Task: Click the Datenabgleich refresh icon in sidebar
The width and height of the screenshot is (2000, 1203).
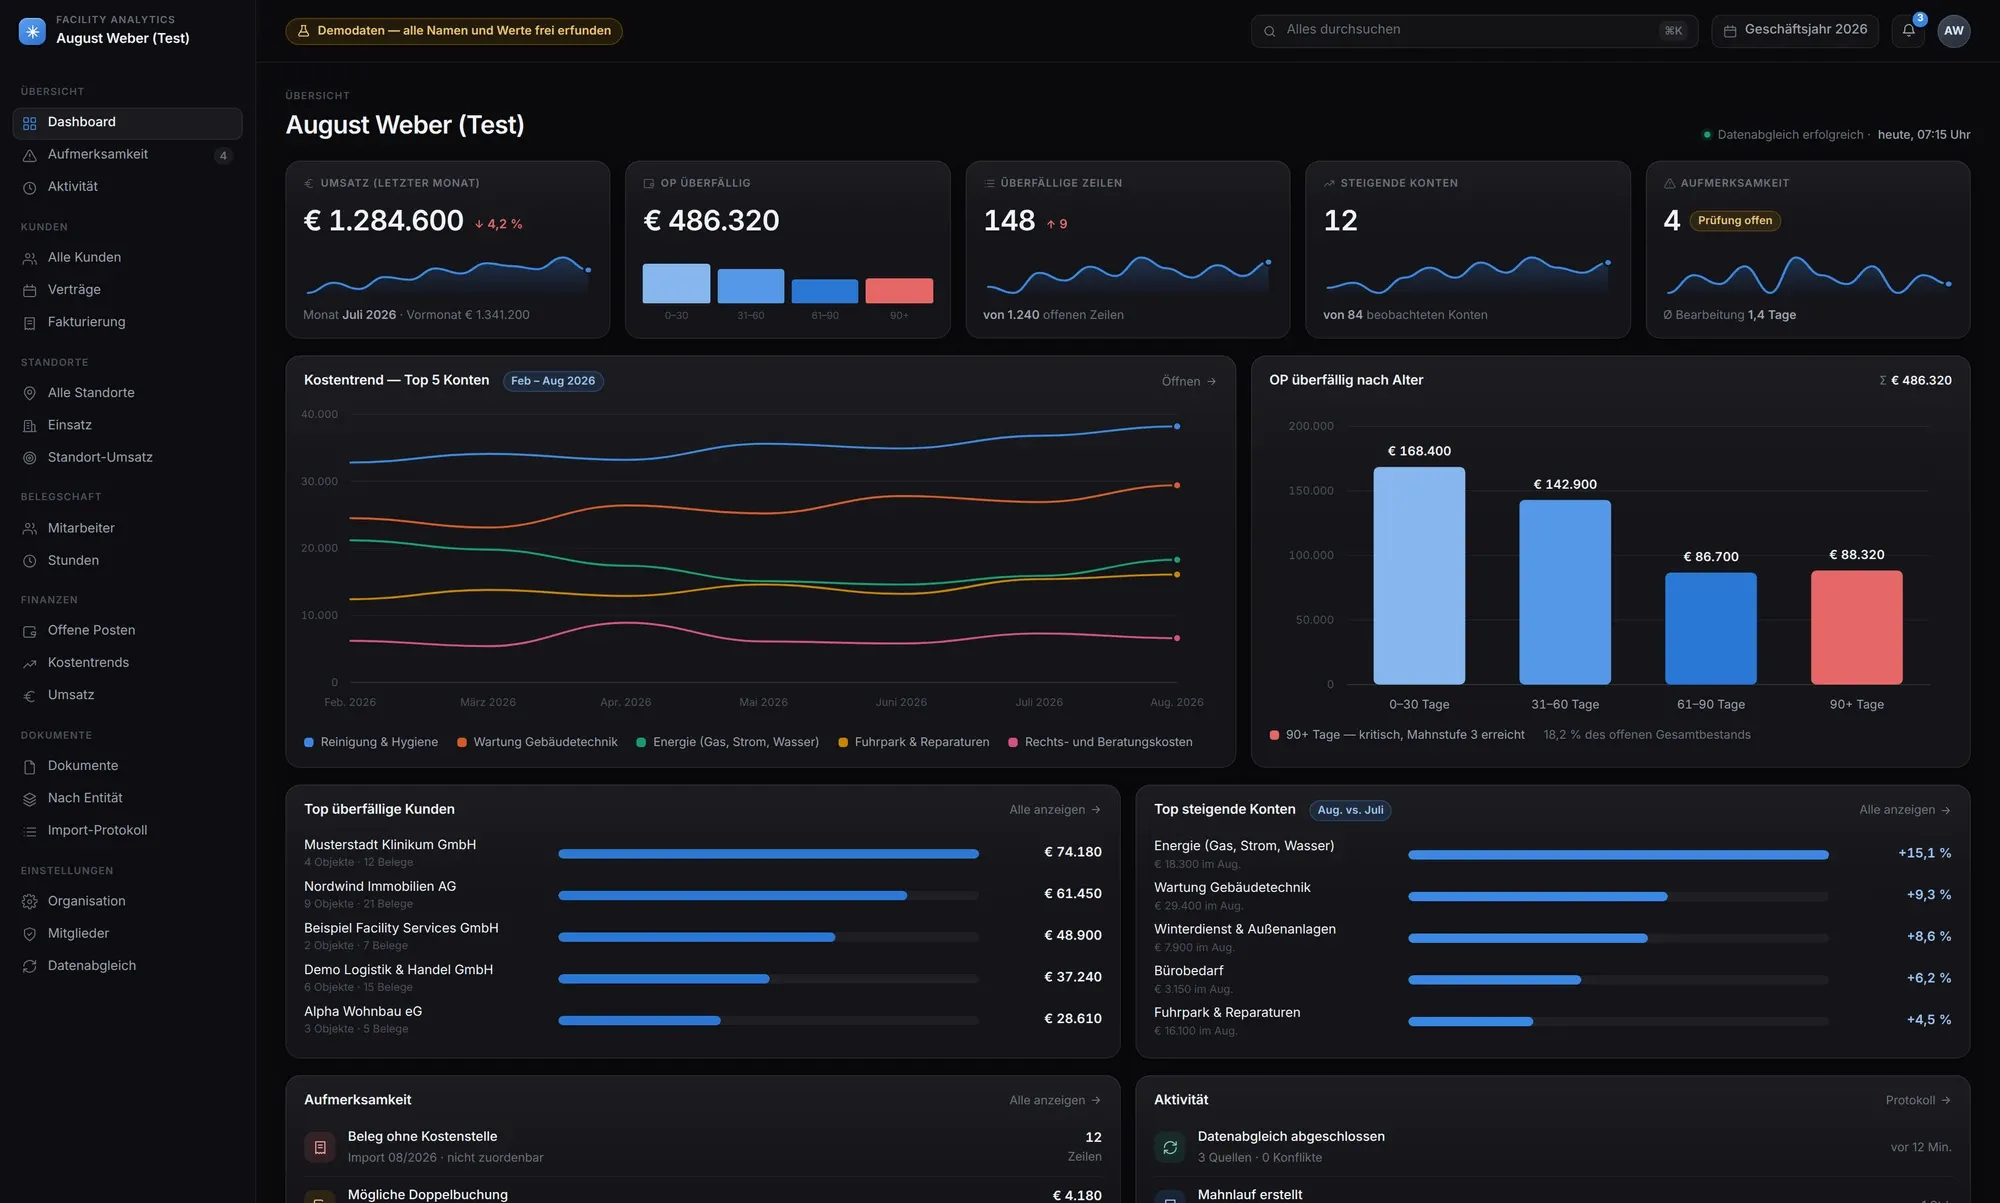Action: click(30, 966)
